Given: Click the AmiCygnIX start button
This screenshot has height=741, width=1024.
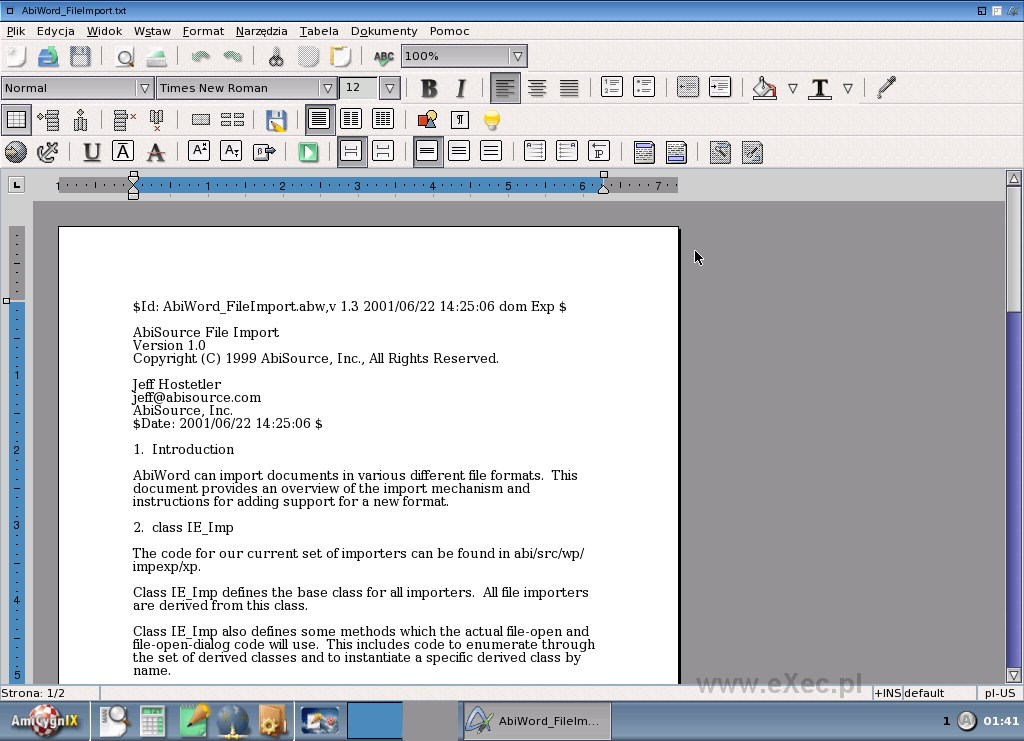Looking at the screenshot, I should [44, 721].
